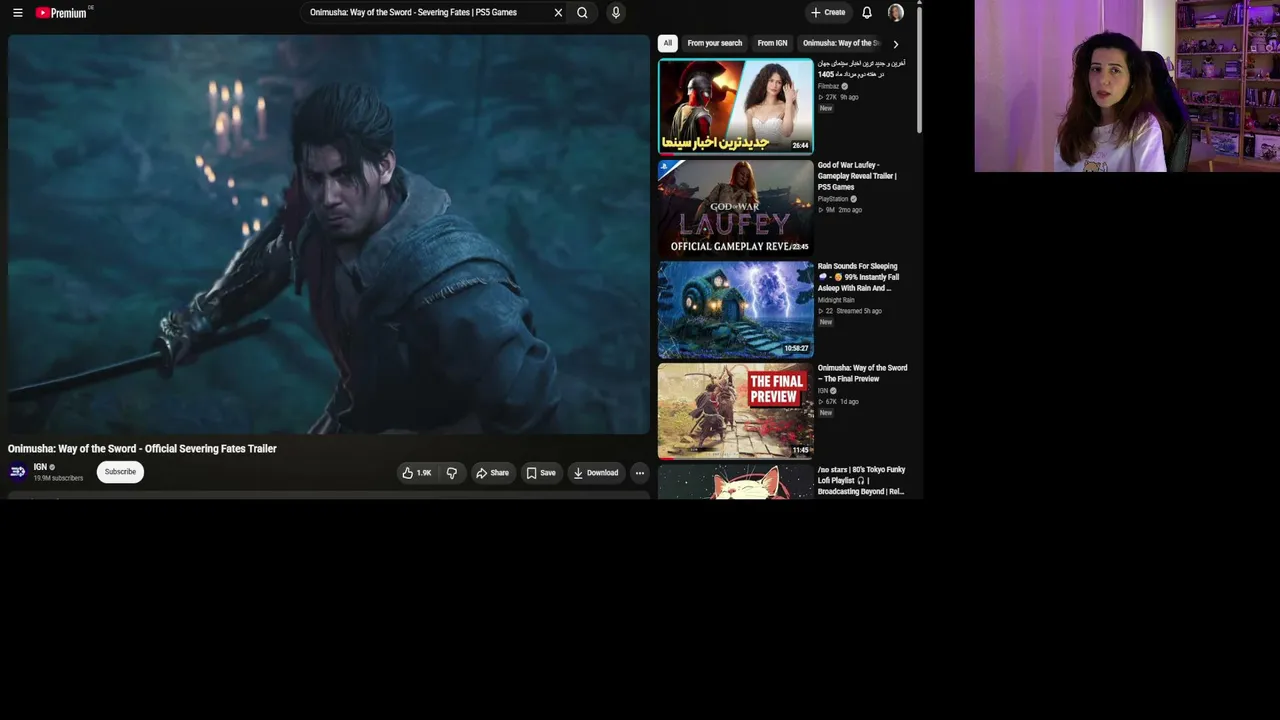Image resolution: width=1280 pixels, height=720 pixels.
Task: Subscribe to the IGN channel
Action: coord(120,472)
